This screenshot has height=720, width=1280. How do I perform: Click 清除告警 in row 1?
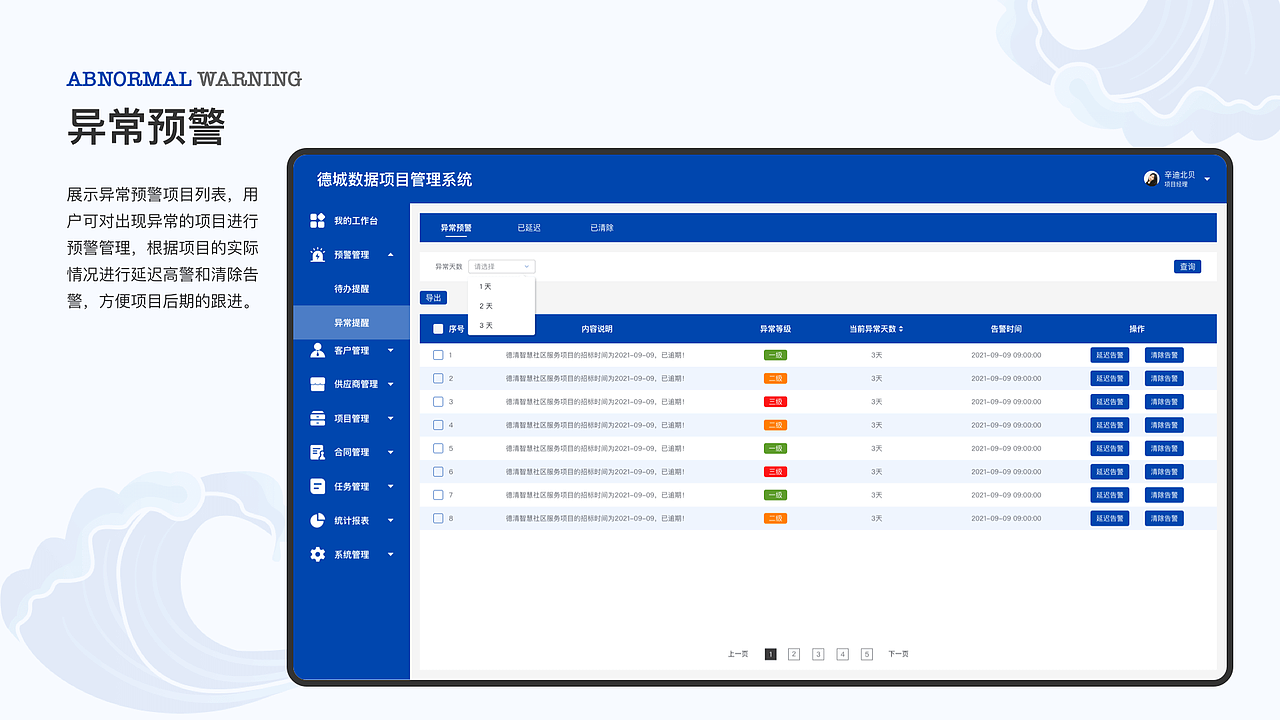[1164, 355]
